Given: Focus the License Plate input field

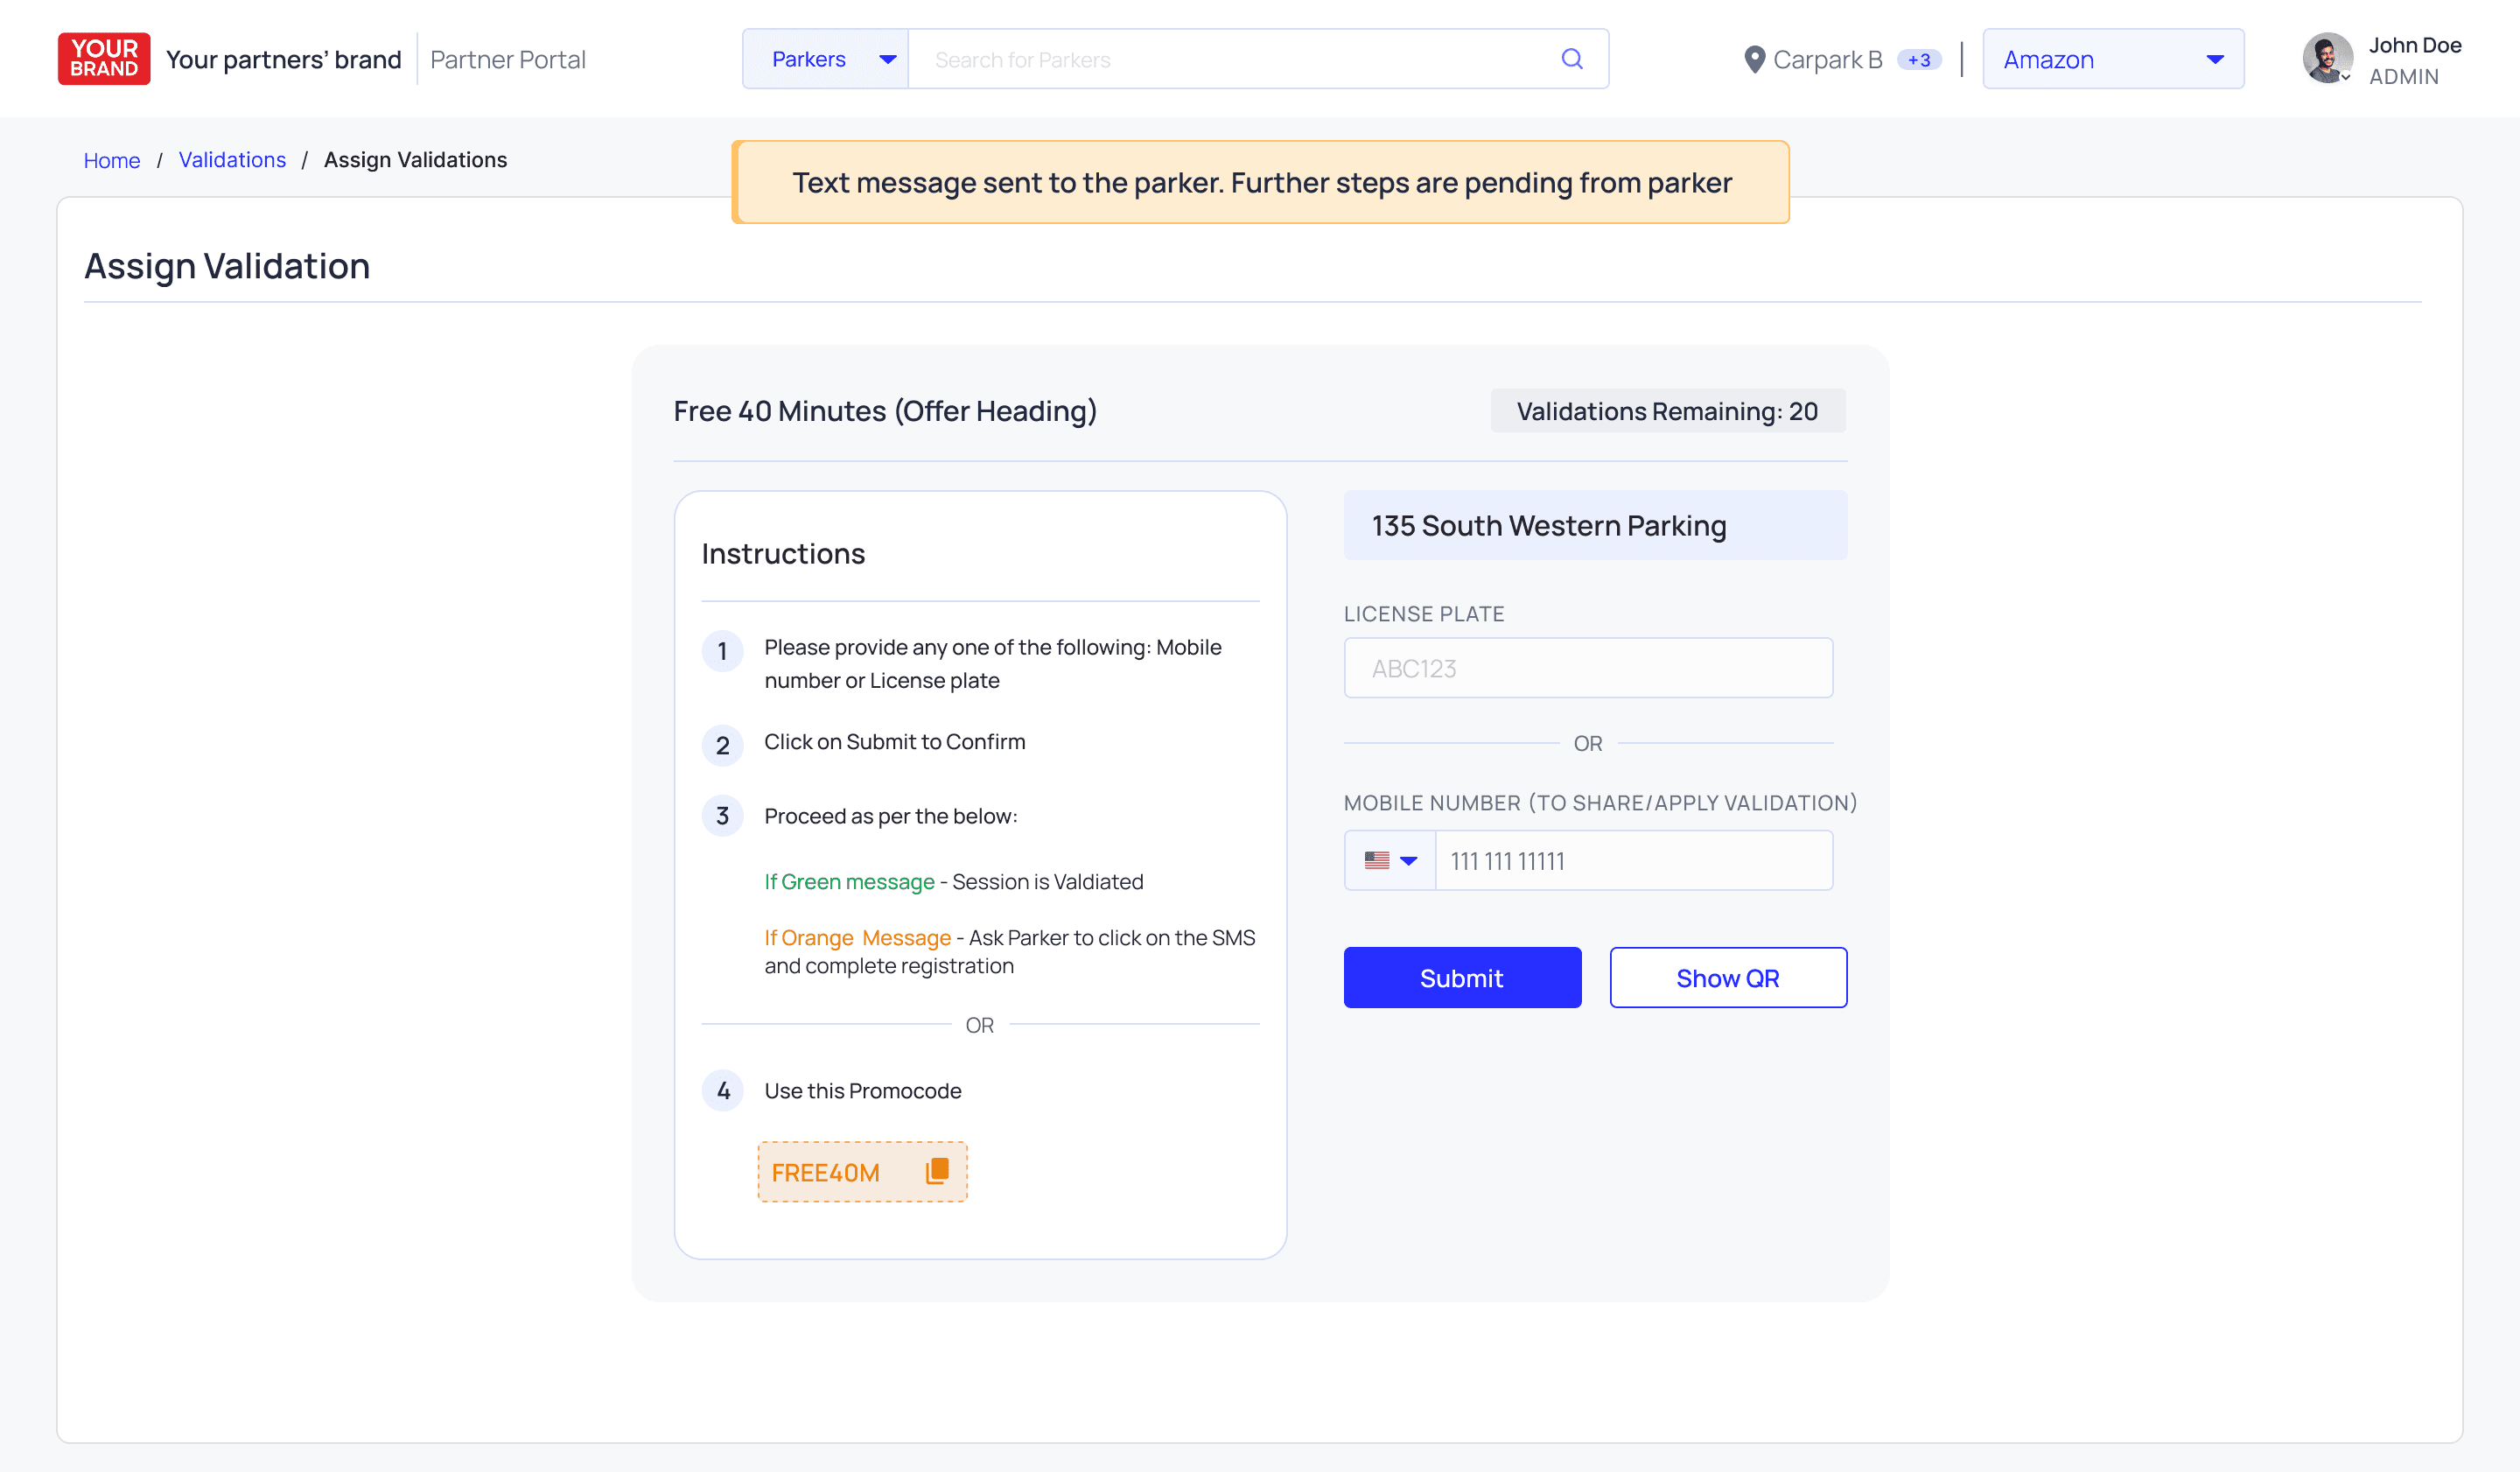Looking at the screenshot, I should [x=1587, y=668].
